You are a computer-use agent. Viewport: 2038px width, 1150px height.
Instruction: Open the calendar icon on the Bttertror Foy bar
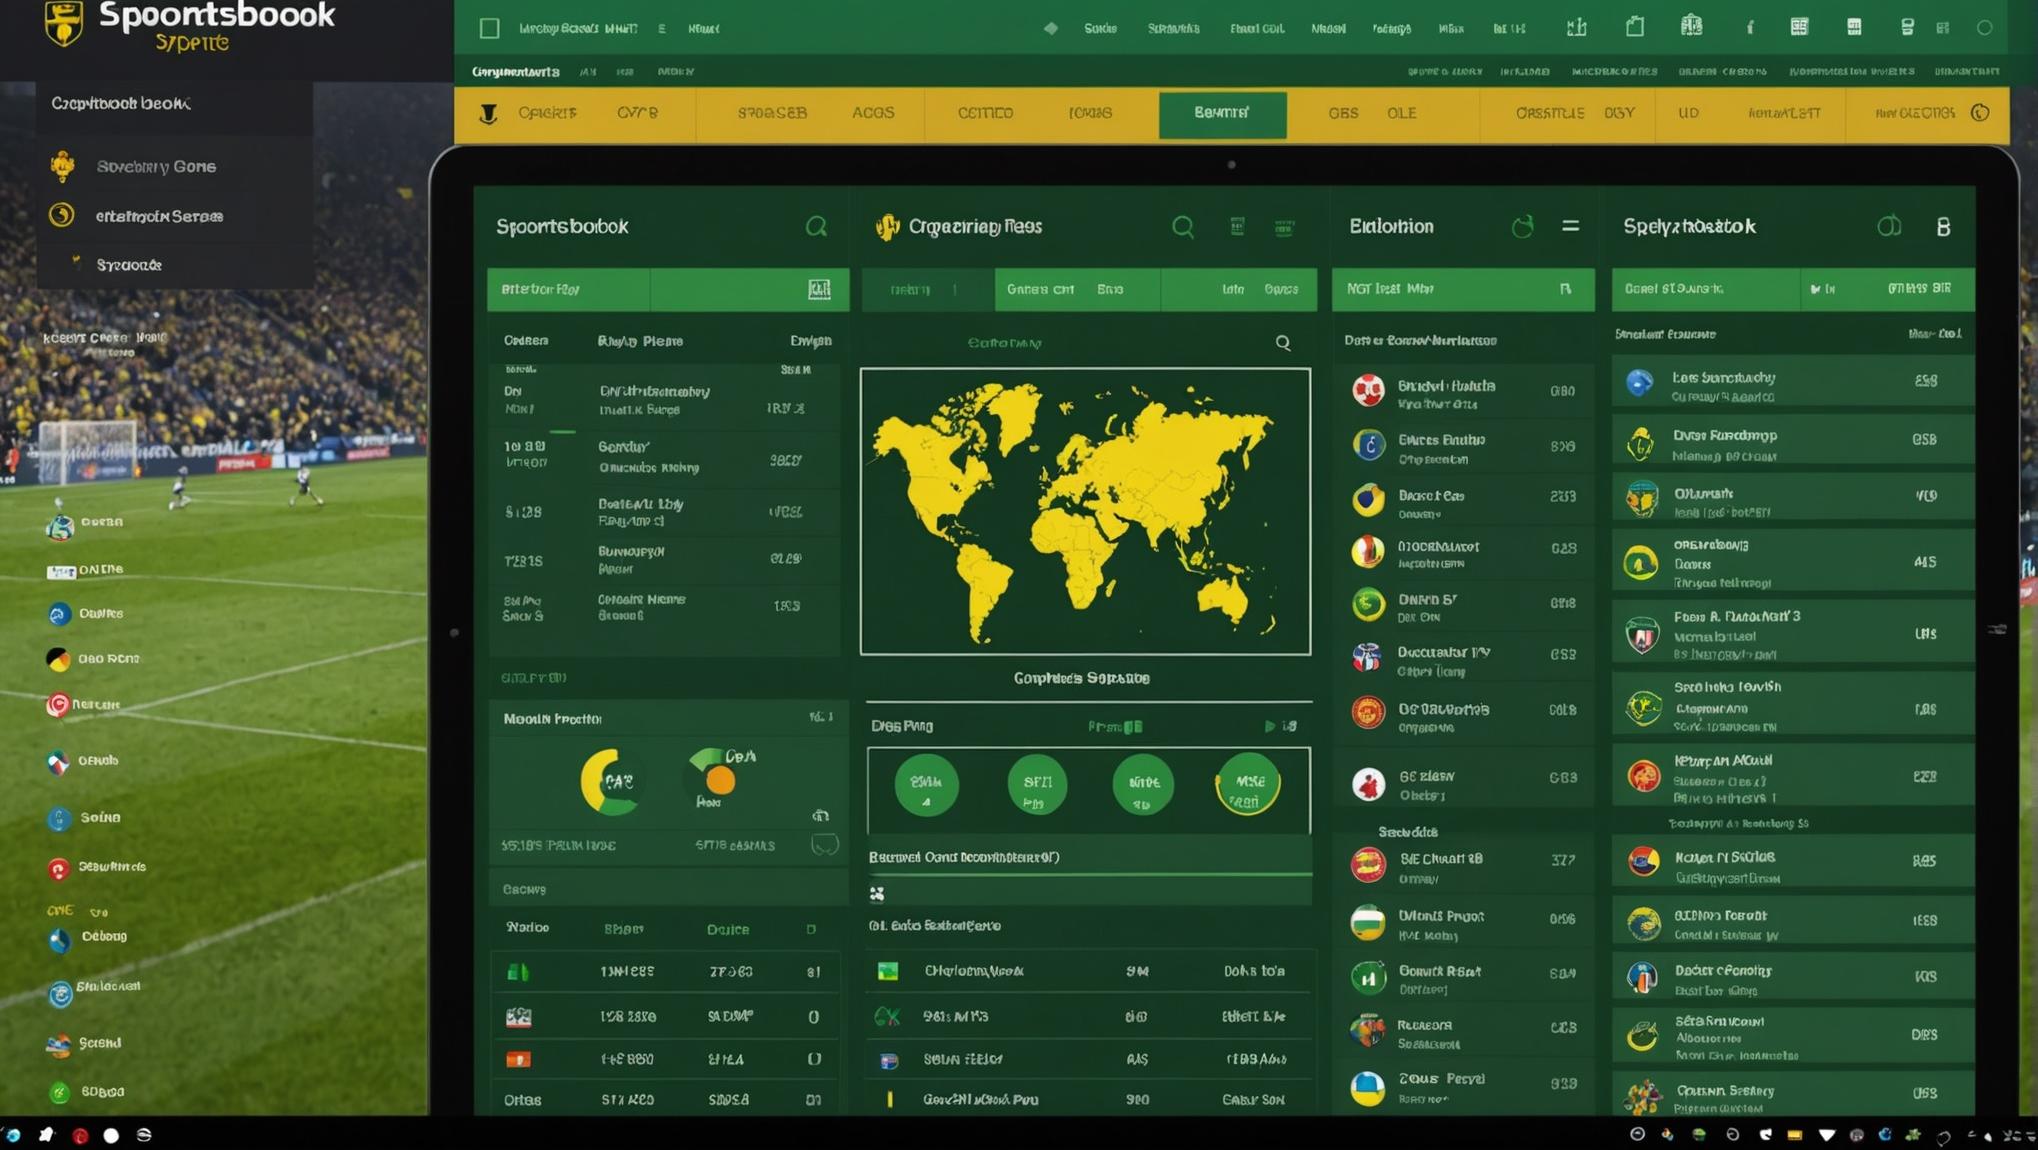point(819,289)
